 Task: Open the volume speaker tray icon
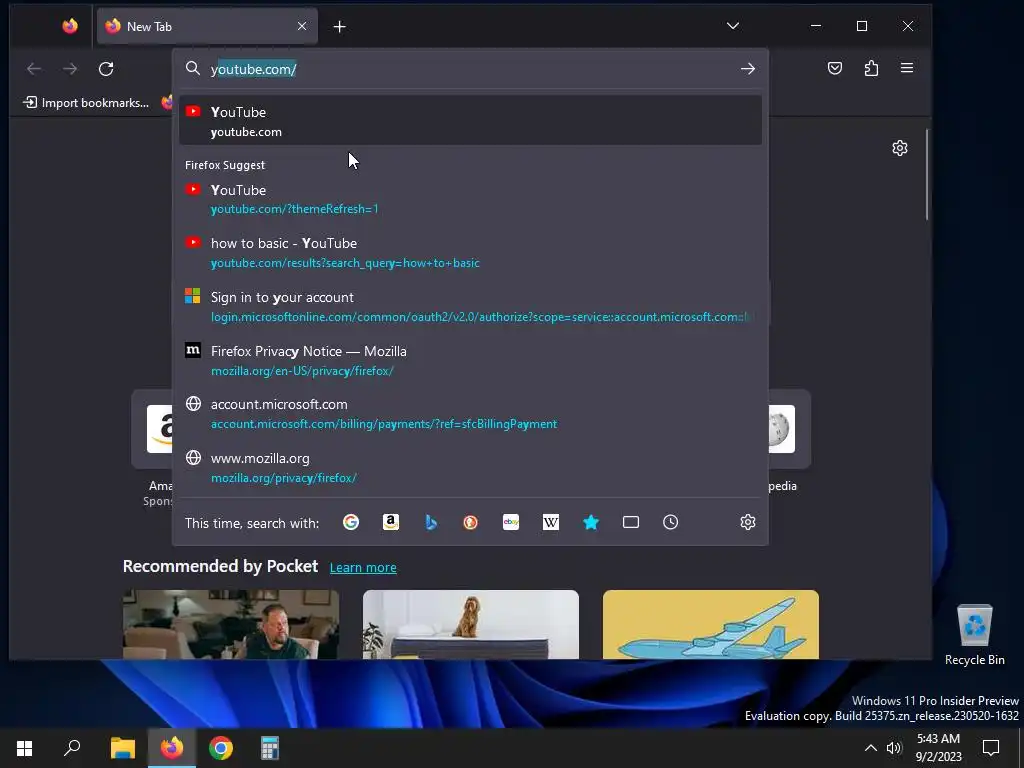[894, 748]
